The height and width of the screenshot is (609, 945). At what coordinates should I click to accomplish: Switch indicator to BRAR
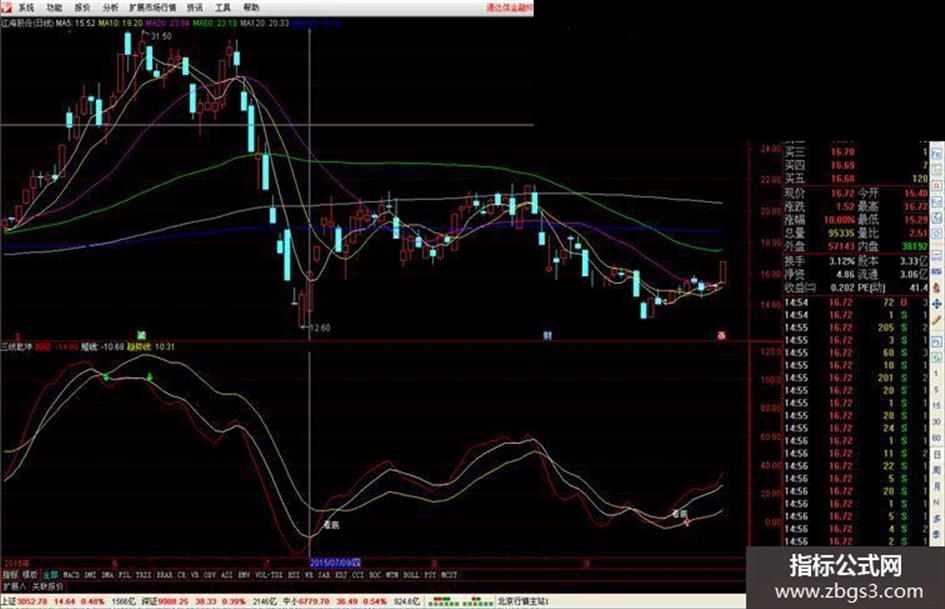pos(164,575)
